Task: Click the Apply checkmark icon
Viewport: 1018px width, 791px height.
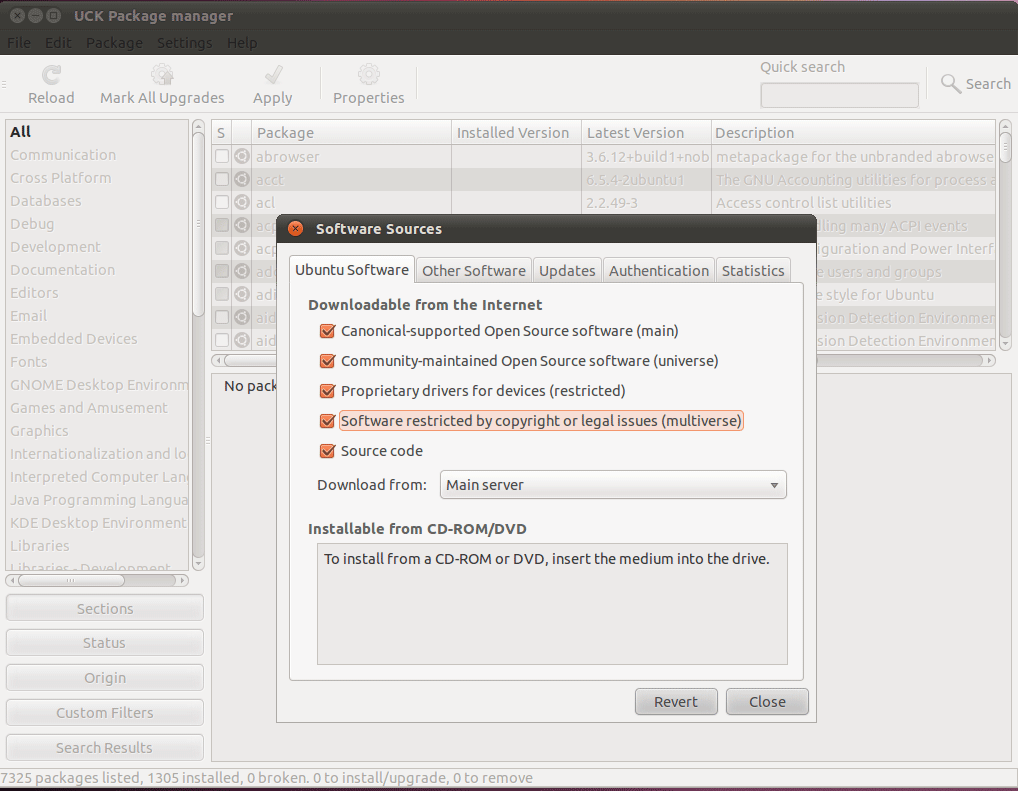Action: coord(273,75)
